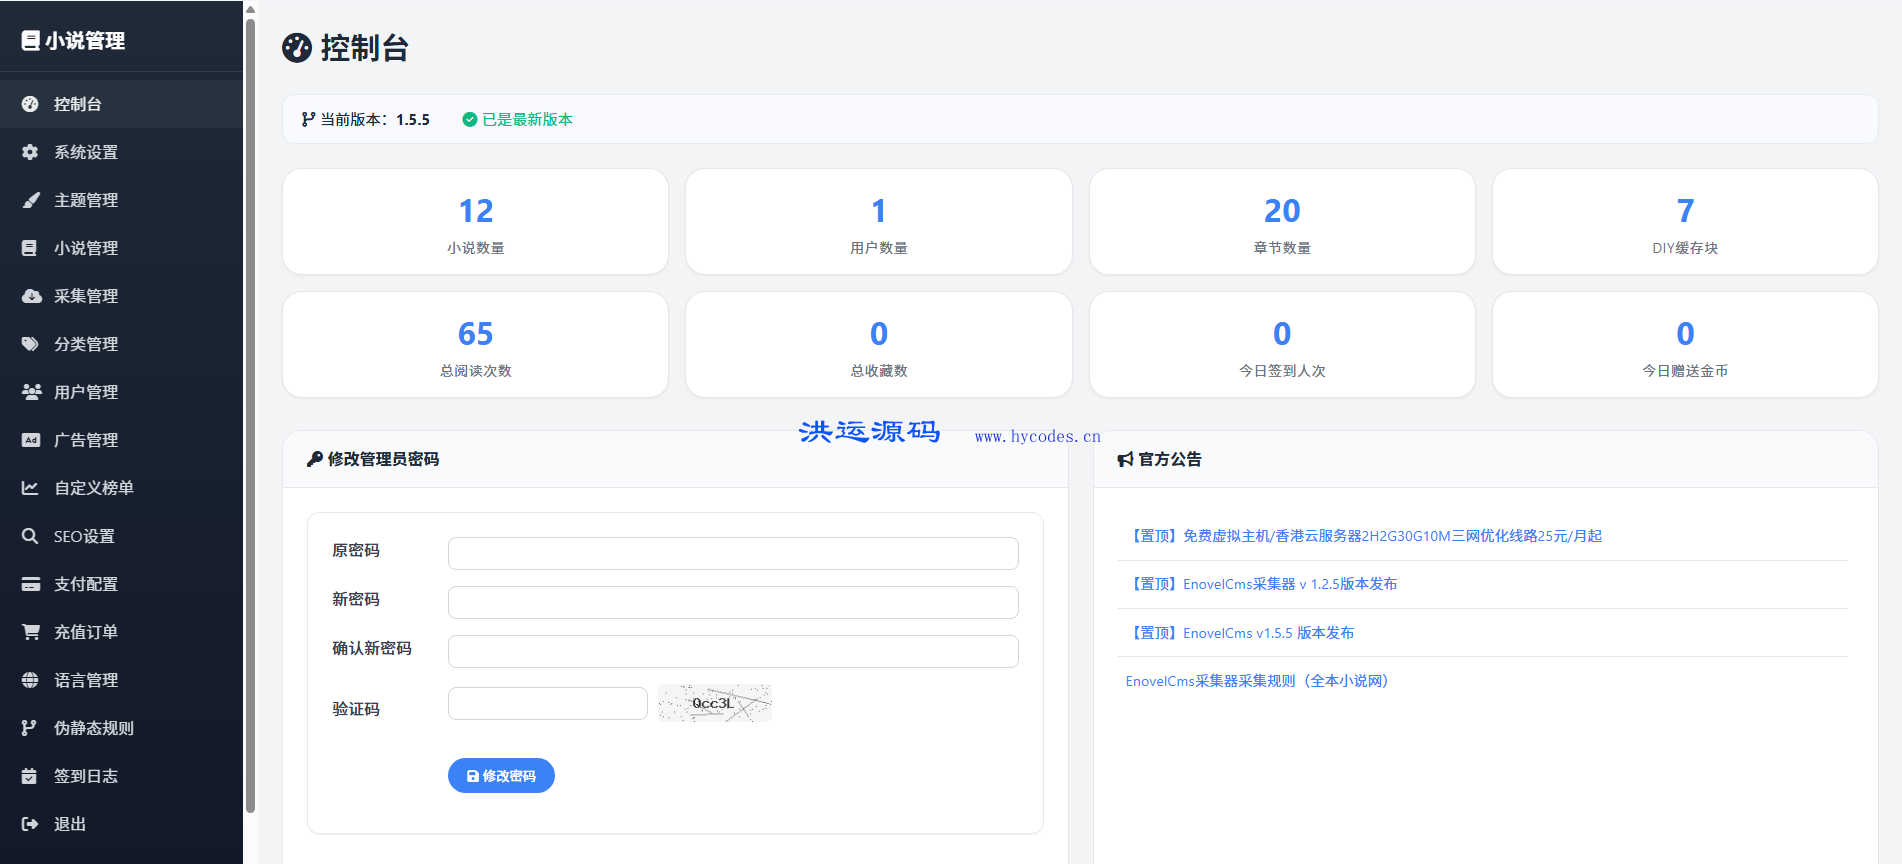The height and width of the screenshot is (864, 1902).
Task: Focus the 新密码 input field
Action: click(x=733, y=602)
